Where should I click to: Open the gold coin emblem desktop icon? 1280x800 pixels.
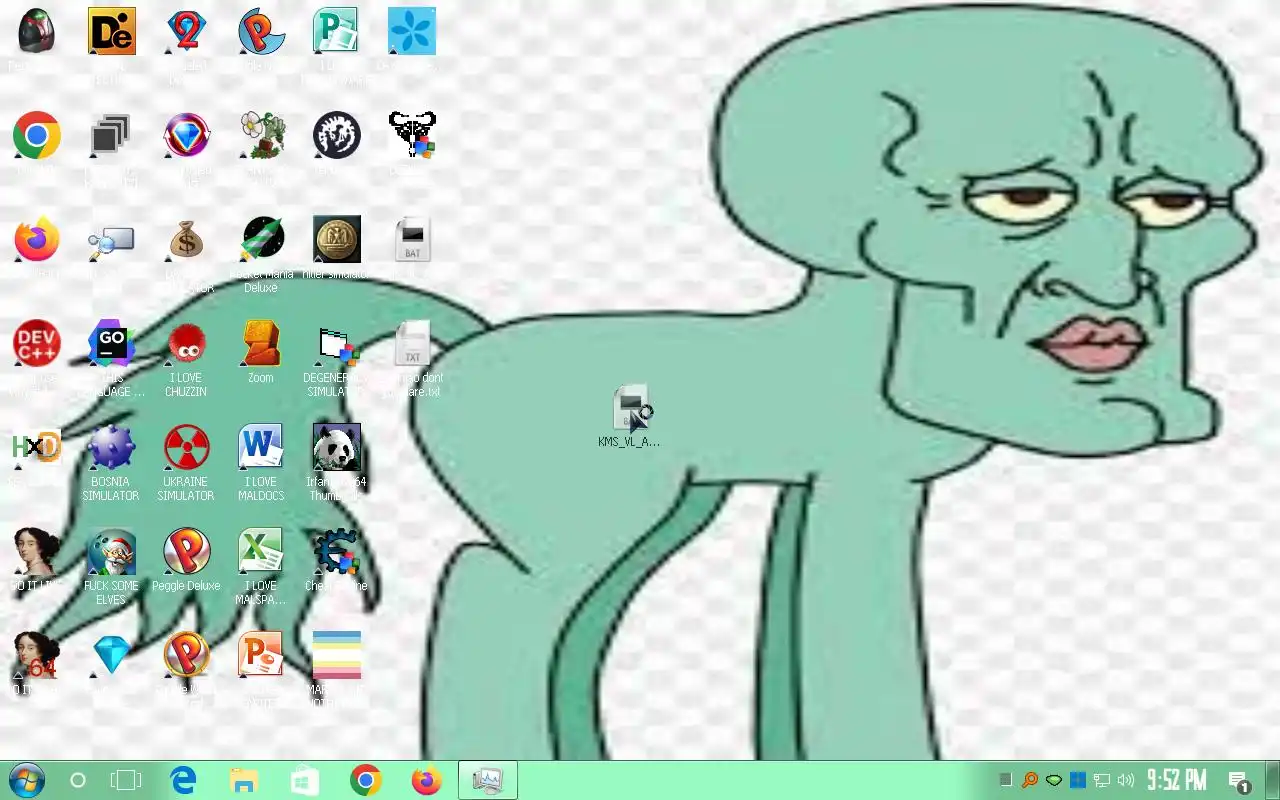pos(336,240)
